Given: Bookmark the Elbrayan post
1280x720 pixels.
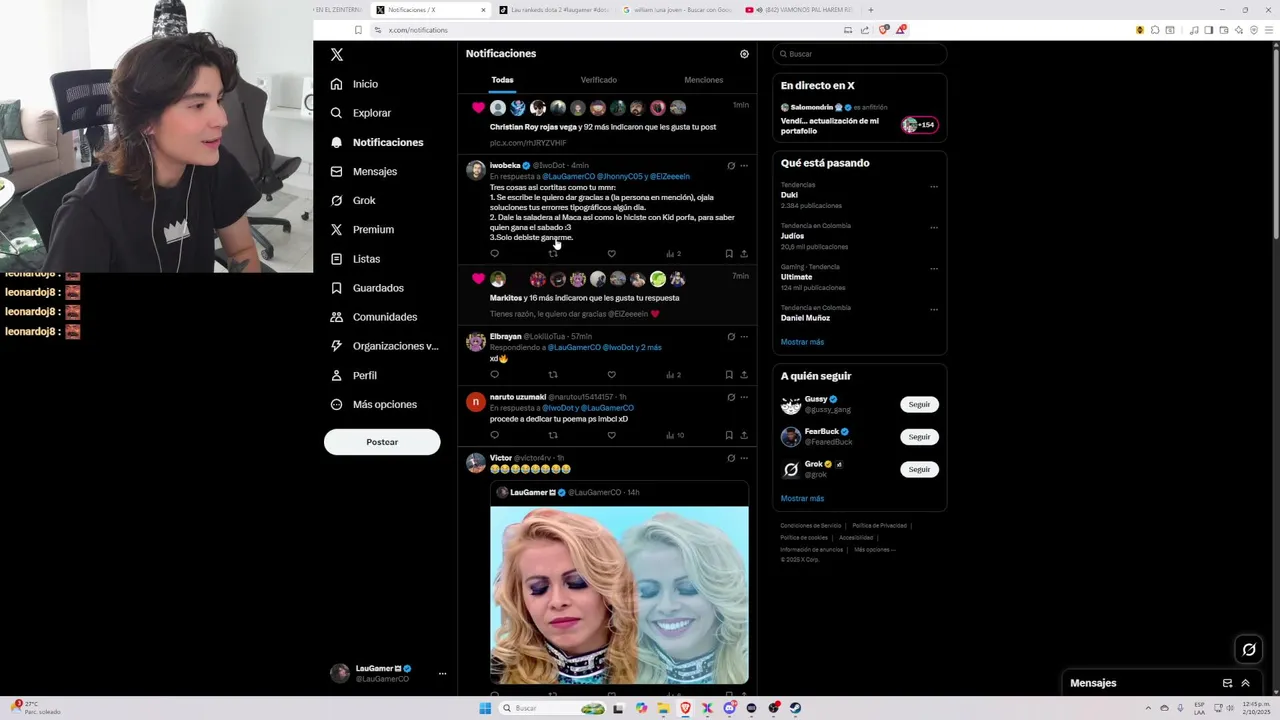Looking at the screenshot, I should click(x=729, y=375).
